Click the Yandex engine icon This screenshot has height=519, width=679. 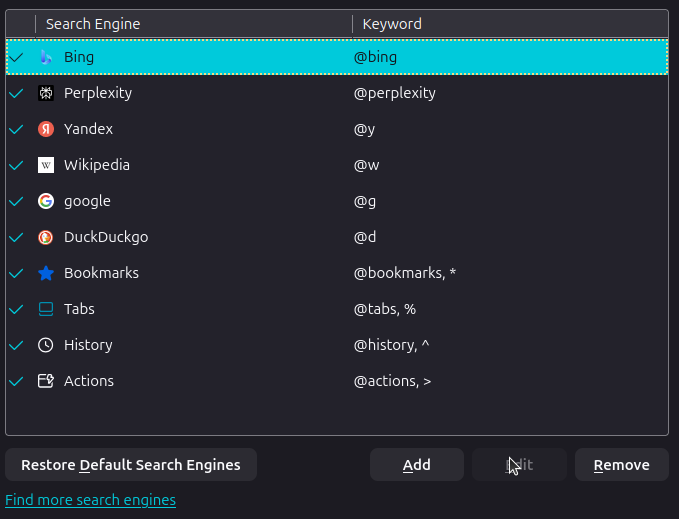[x=45, y=129]
